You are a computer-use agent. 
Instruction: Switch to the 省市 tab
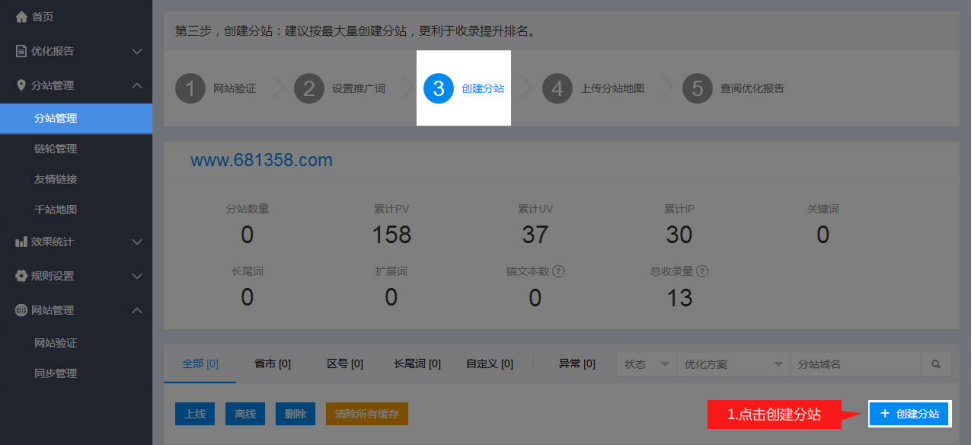pos(272,364)
